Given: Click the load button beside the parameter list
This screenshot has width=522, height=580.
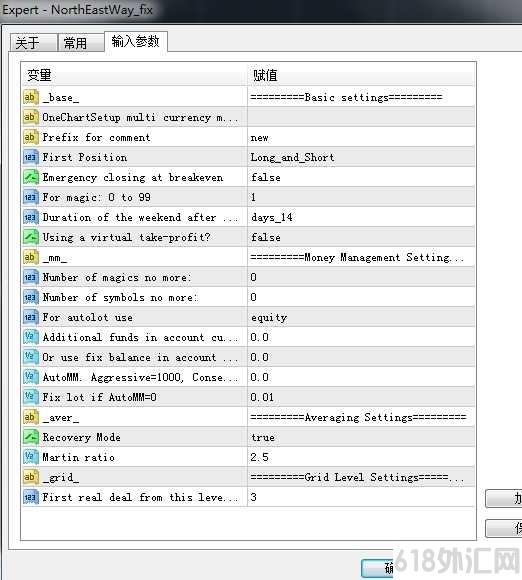Looking at the screenshot, I should (504, 498).
